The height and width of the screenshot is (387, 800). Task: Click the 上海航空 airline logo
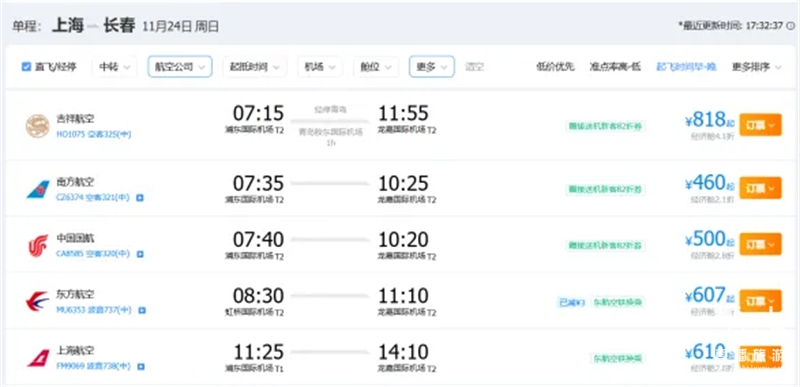point(38,358)
